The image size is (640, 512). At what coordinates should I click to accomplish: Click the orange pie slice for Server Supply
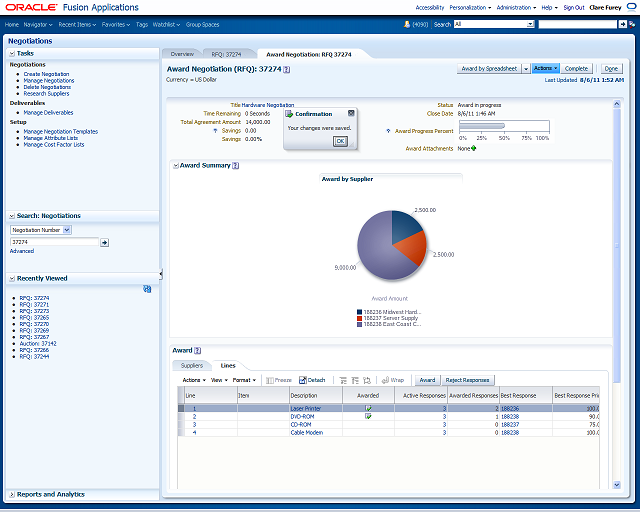click(413, 249)
